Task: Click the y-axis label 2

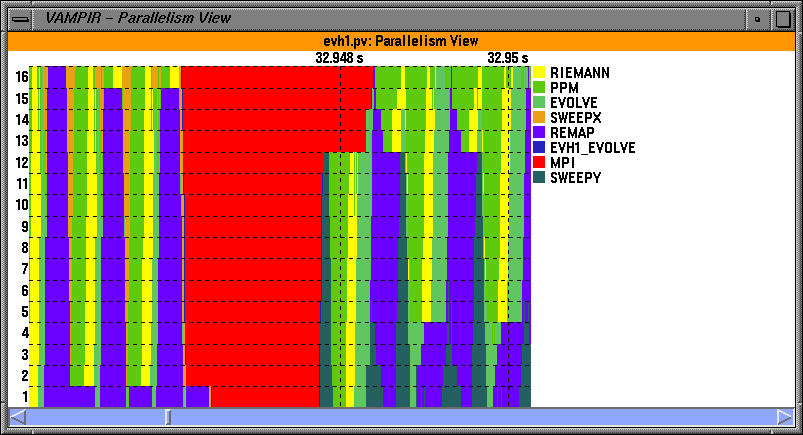Action: pyautogui.click(x=25, y=376)
